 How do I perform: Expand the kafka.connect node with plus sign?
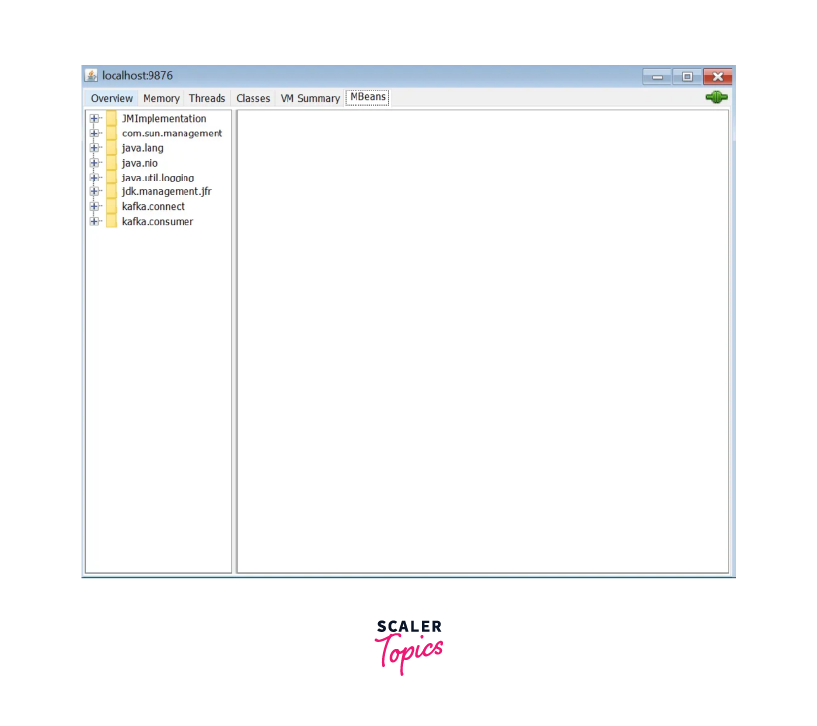pos(94,206)
